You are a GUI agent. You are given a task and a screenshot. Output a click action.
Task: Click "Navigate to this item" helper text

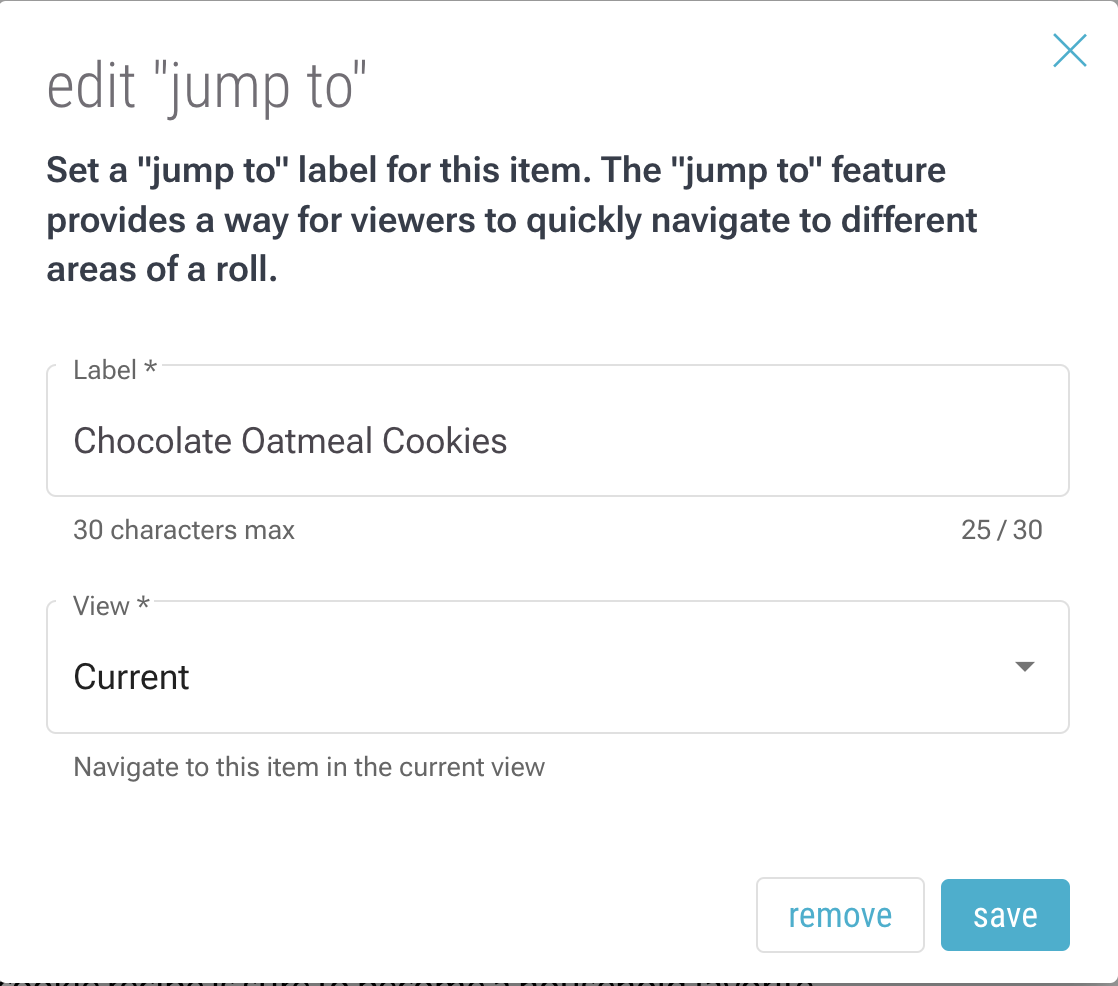309,768
